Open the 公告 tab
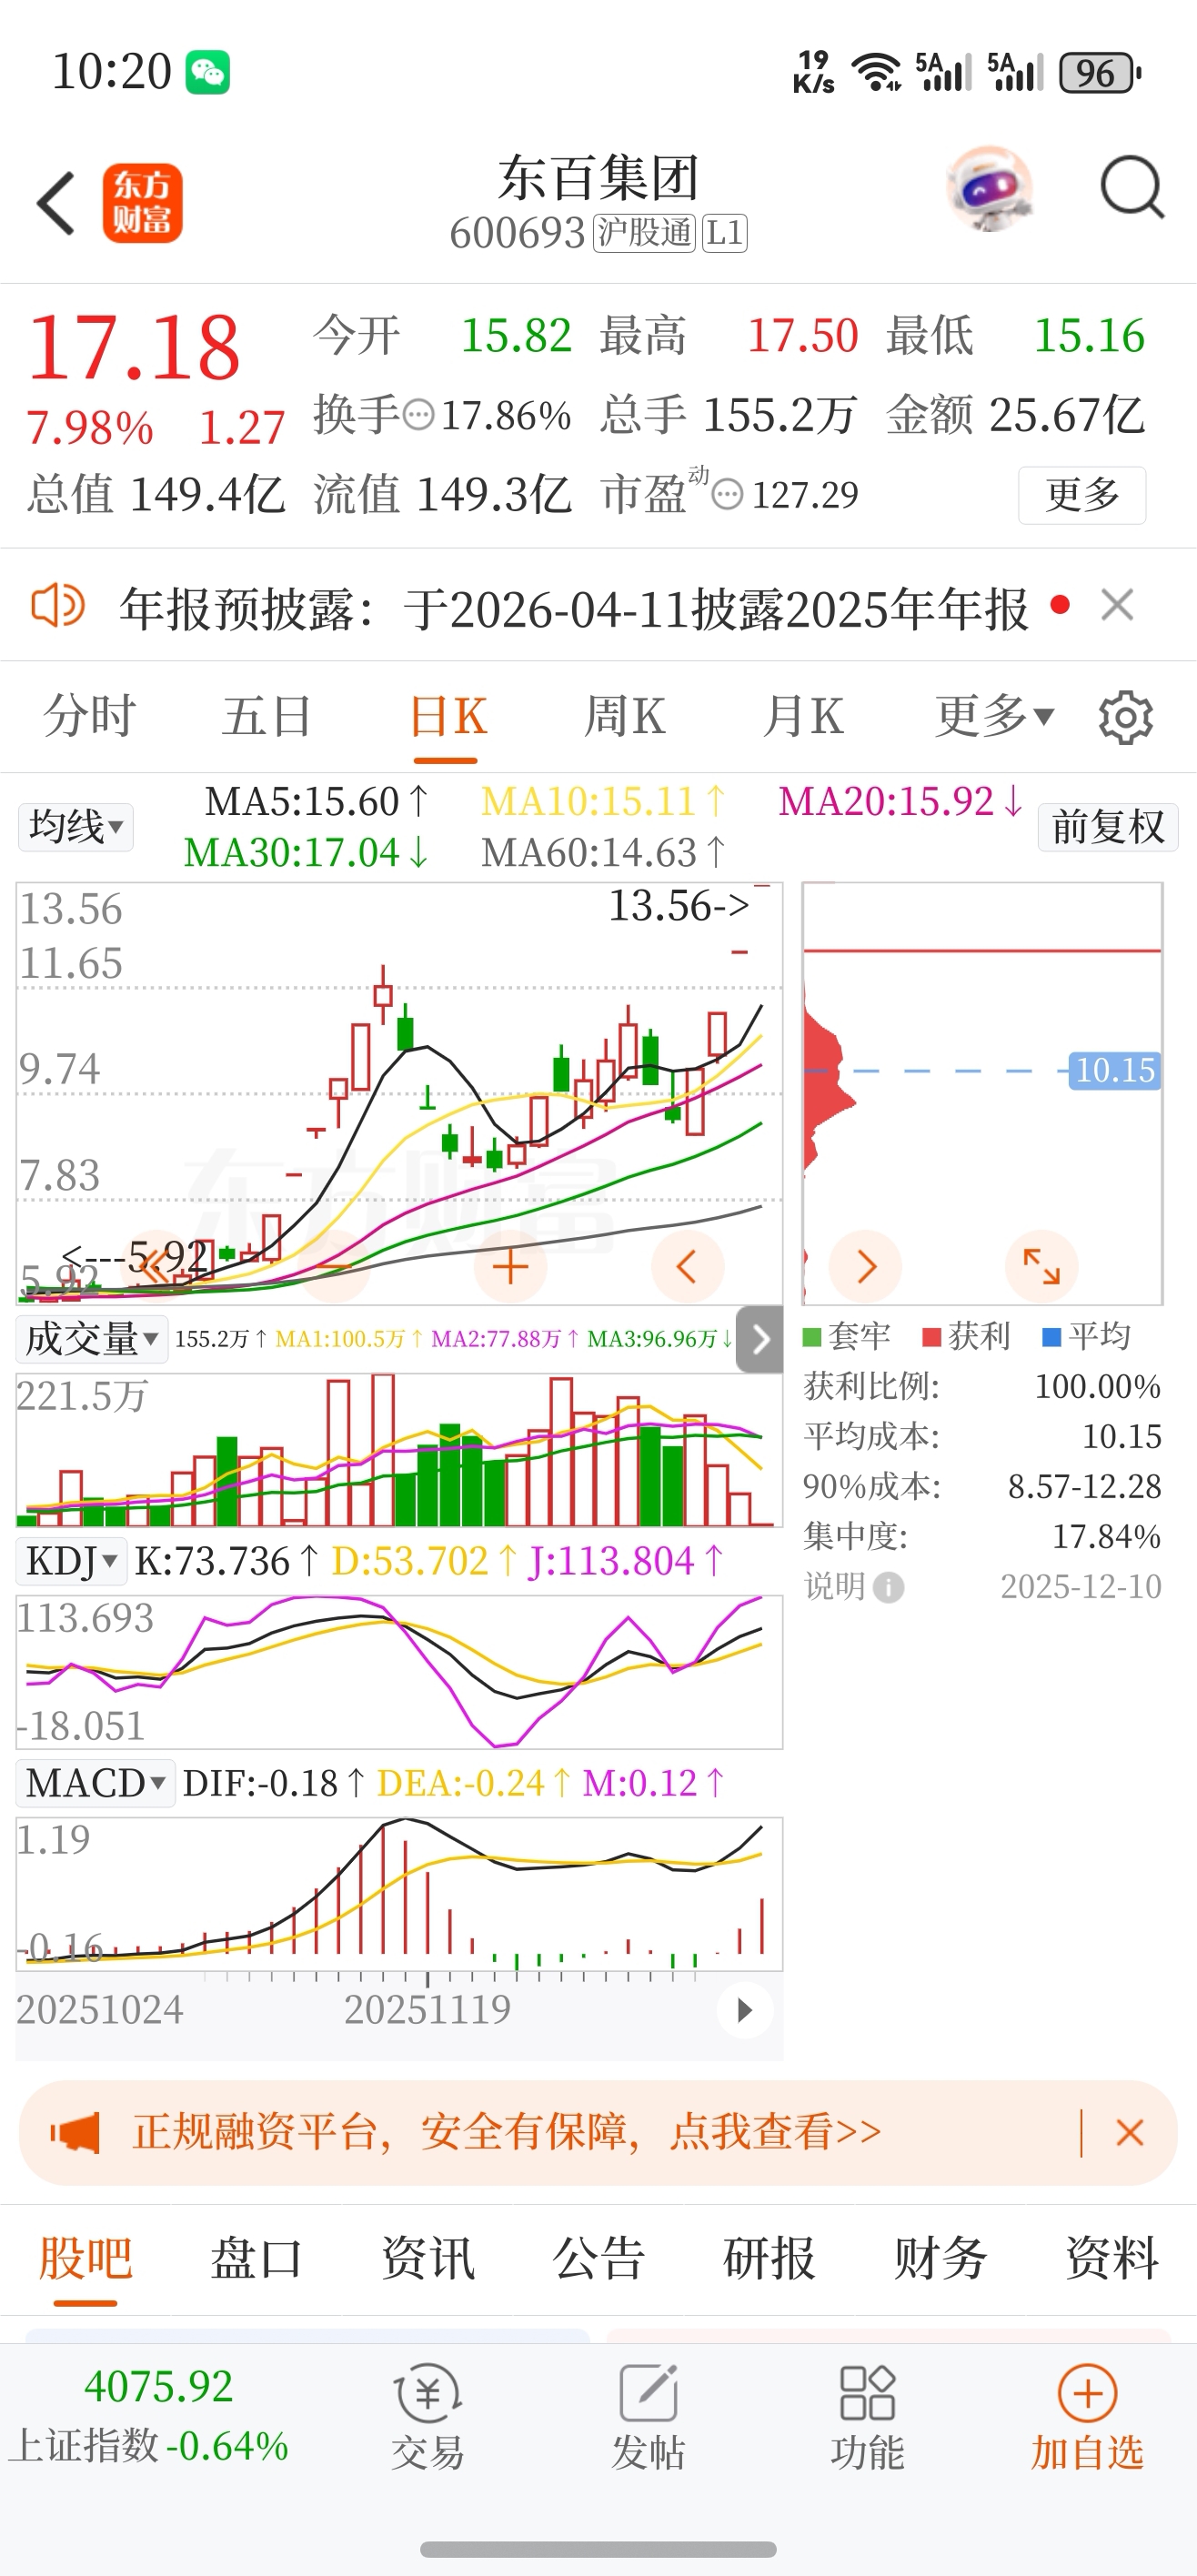Viewport: 1197px width, 2576px height. pos(599,2259)
